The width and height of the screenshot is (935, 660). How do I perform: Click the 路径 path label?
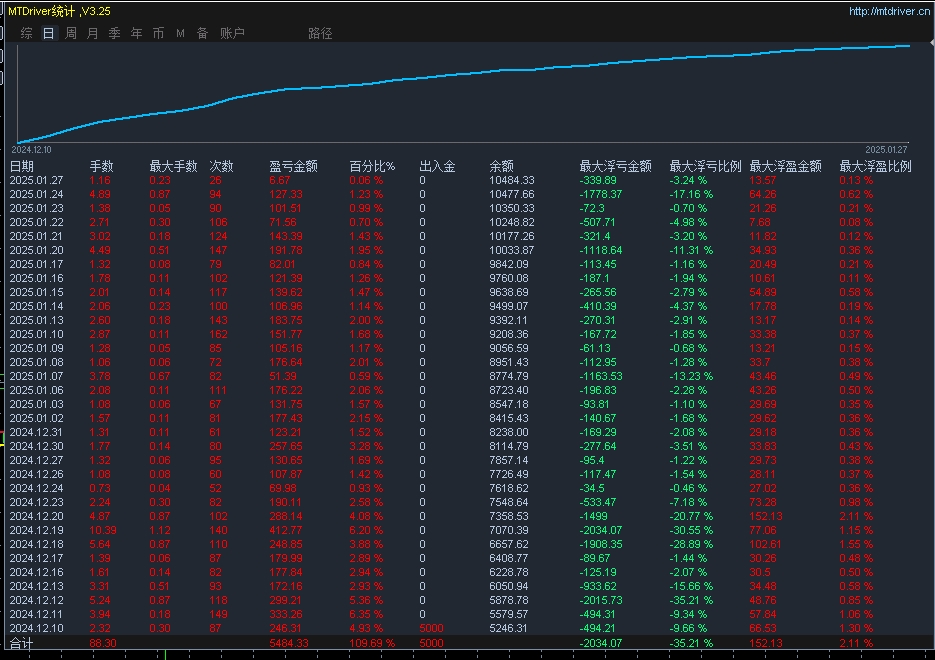click(320, 33)
